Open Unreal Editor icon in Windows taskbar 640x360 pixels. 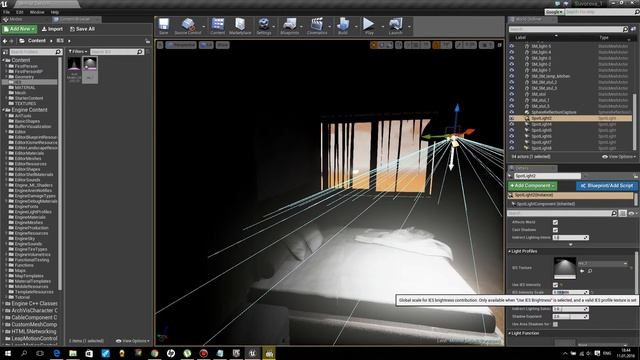click(252, 353)
